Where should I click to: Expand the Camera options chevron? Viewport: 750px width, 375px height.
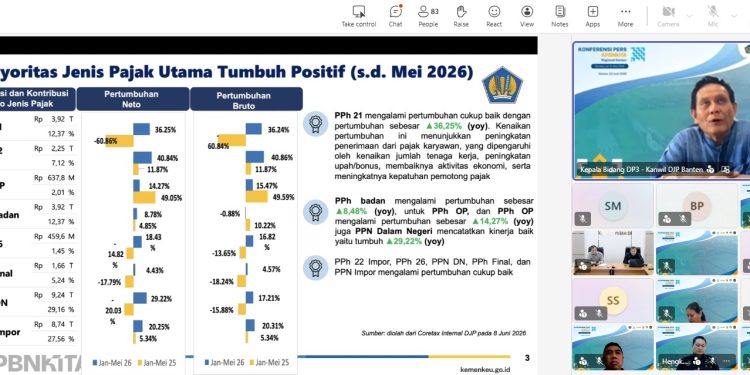point(689,16)
